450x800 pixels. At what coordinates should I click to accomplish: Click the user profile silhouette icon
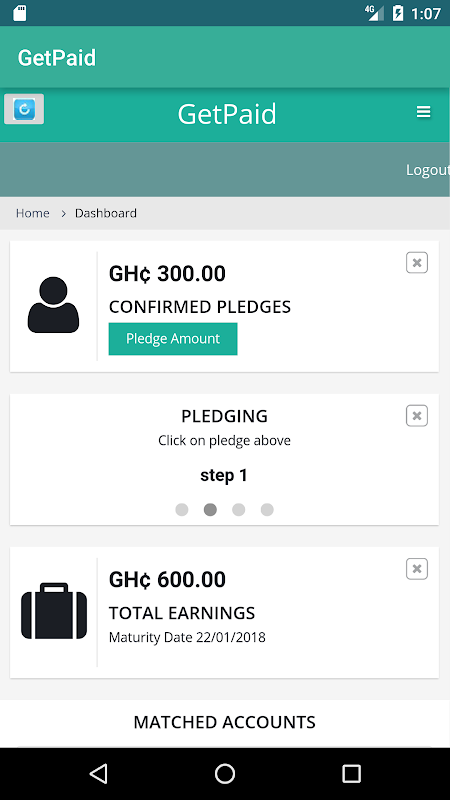[54, 305]
